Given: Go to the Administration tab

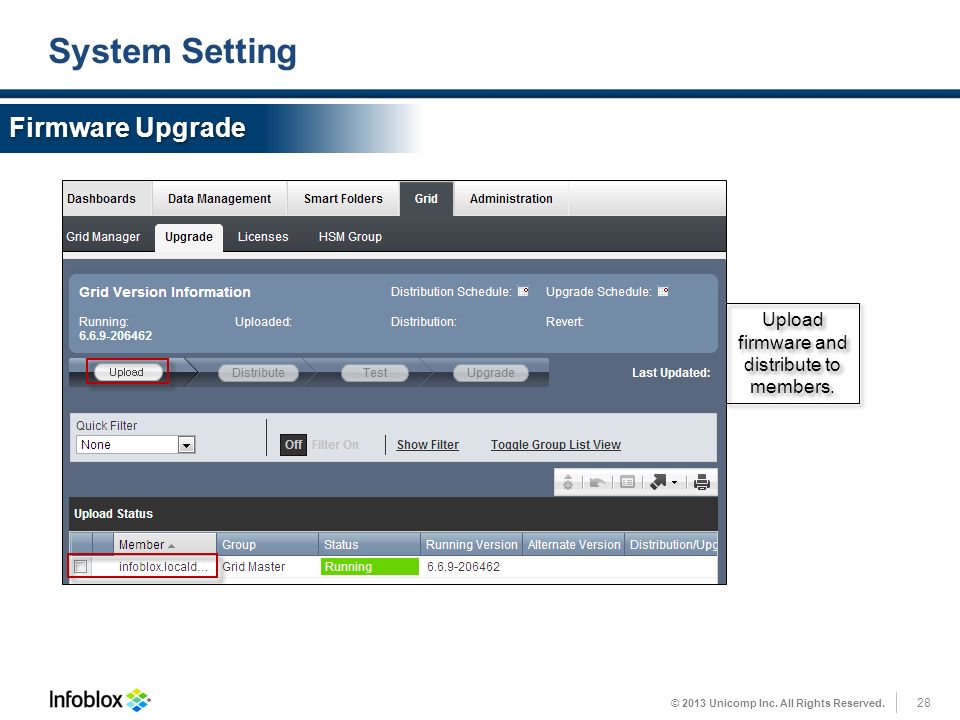Looking at the screenshot, I should coord(511,199).
